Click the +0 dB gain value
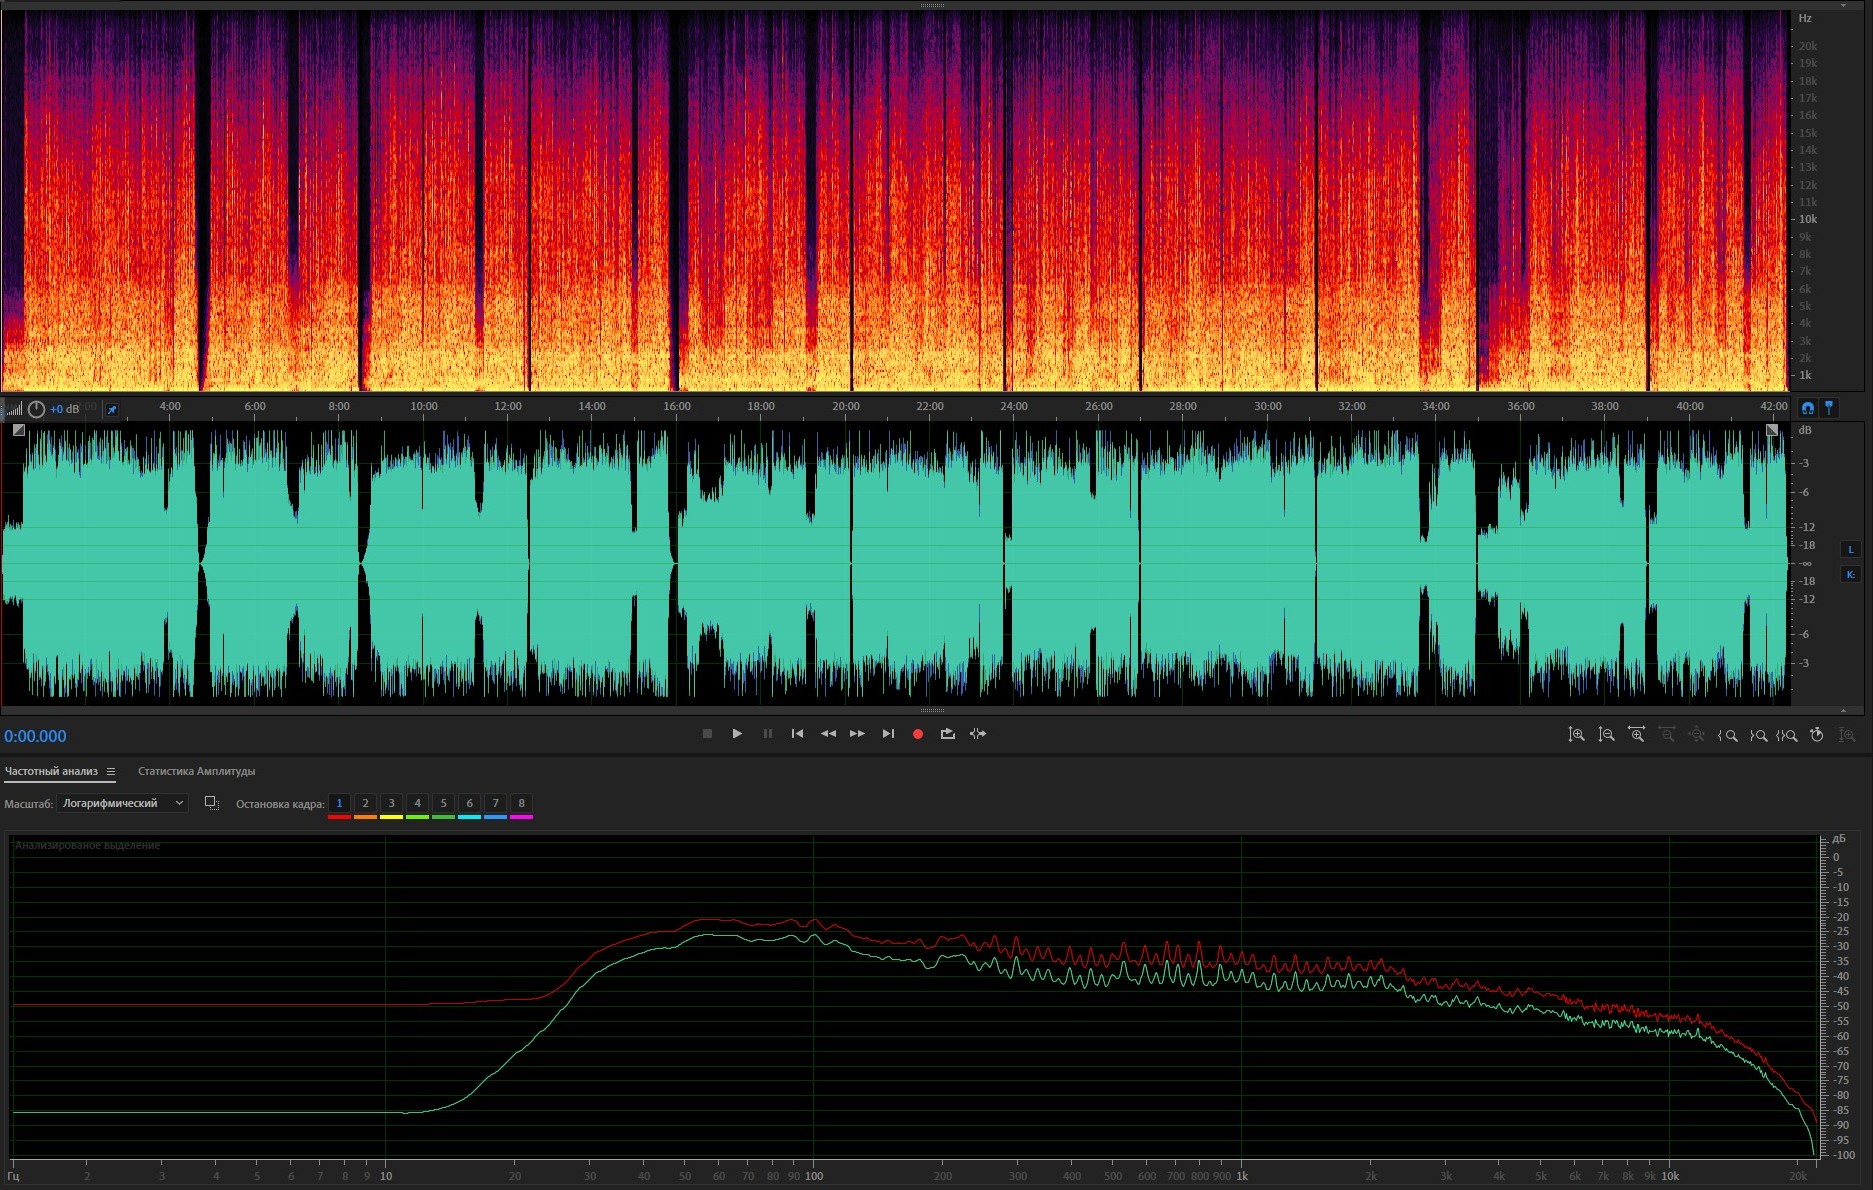 click(x=65, y=409)
